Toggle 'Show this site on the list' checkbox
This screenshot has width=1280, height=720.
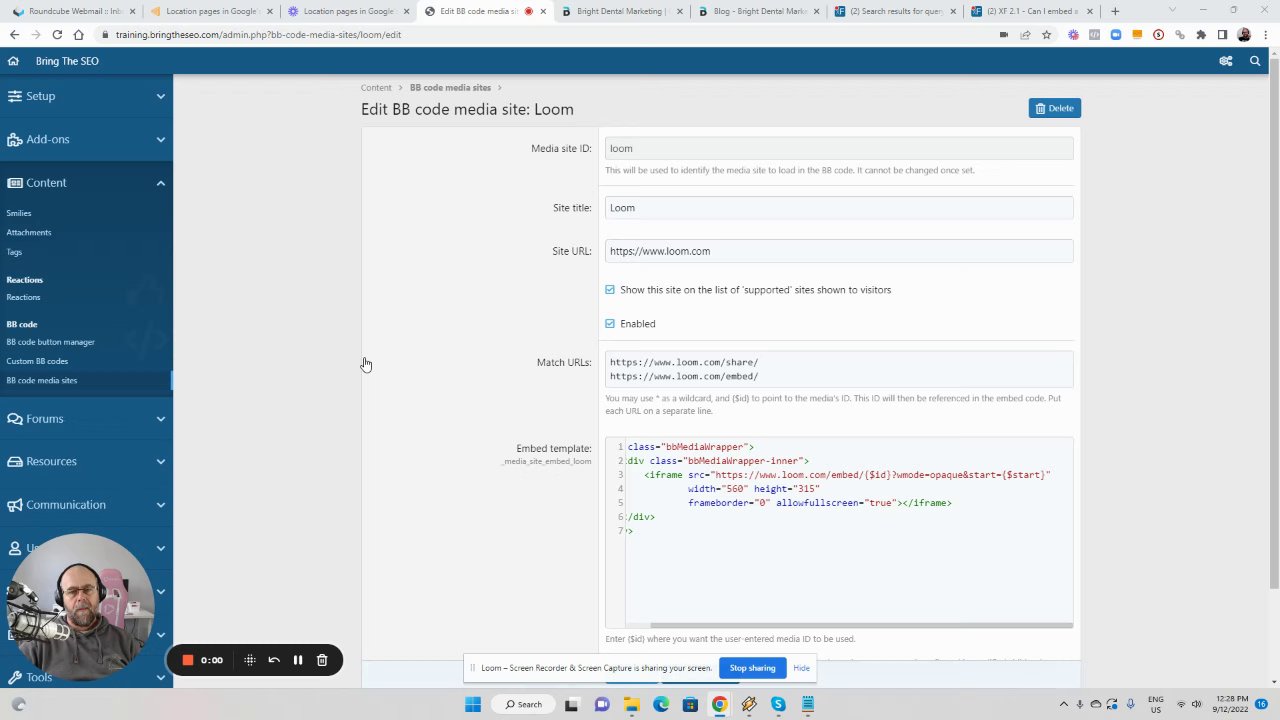[610, 290]
